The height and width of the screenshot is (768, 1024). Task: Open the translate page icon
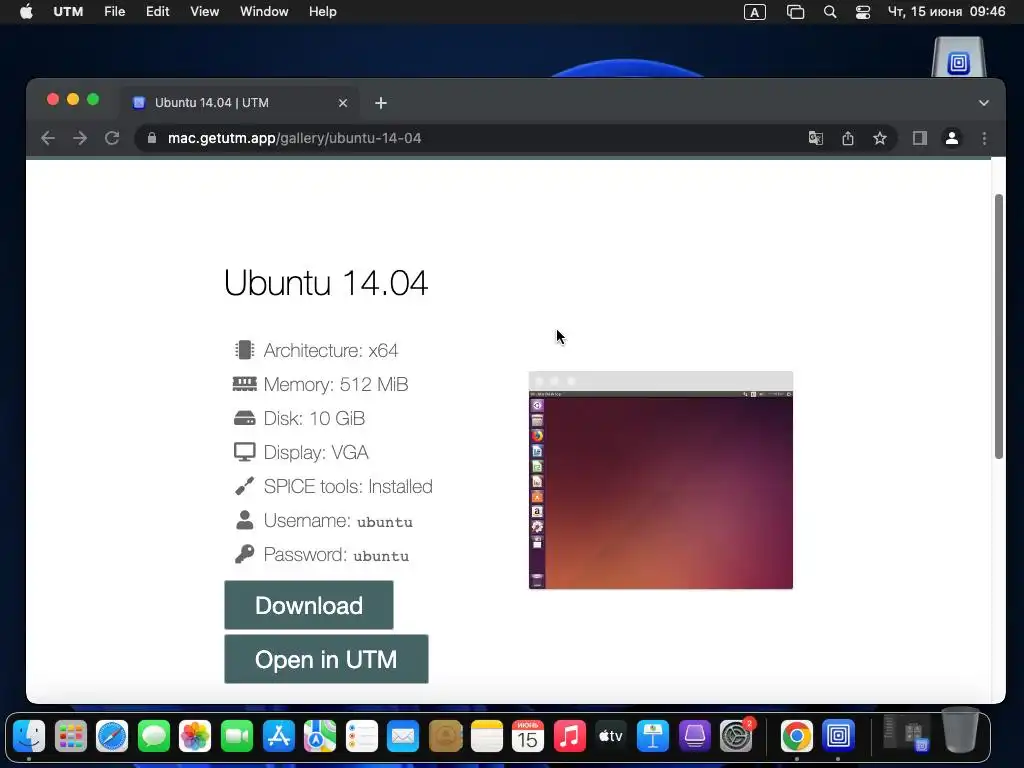(816, 138)
